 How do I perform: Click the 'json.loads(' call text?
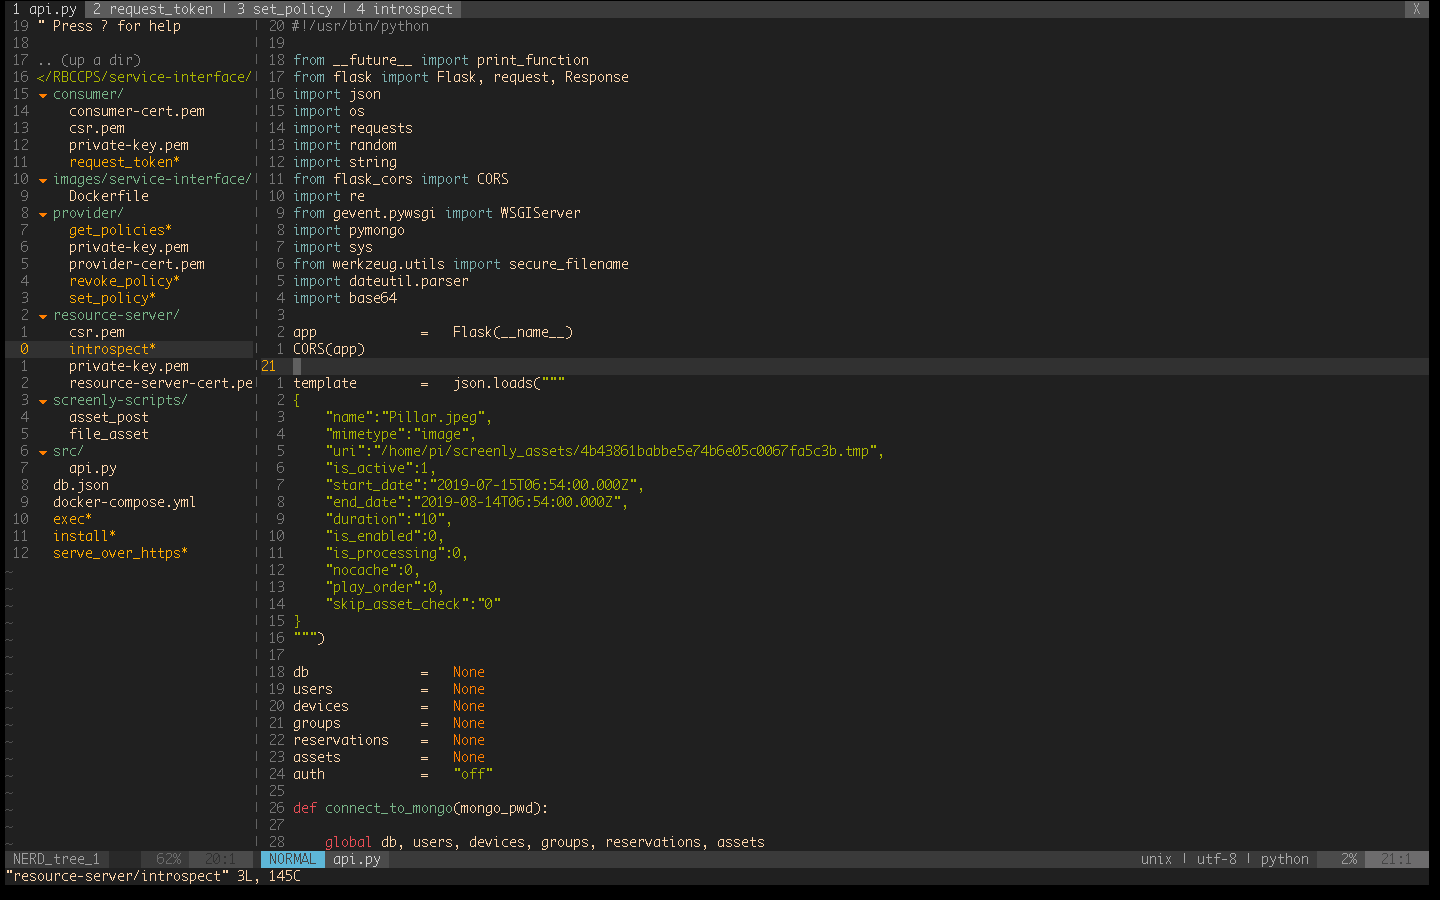coord(497,383)
